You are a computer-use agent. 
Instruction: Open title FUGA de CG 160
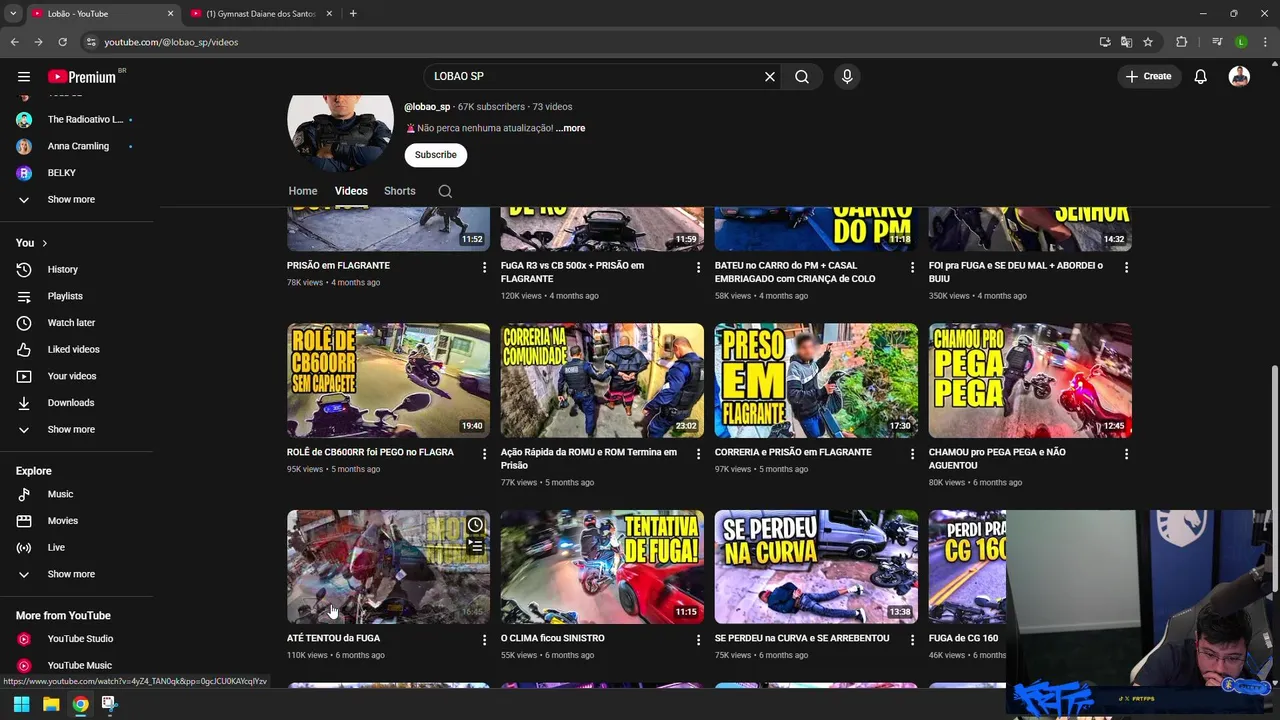(963, 638)
